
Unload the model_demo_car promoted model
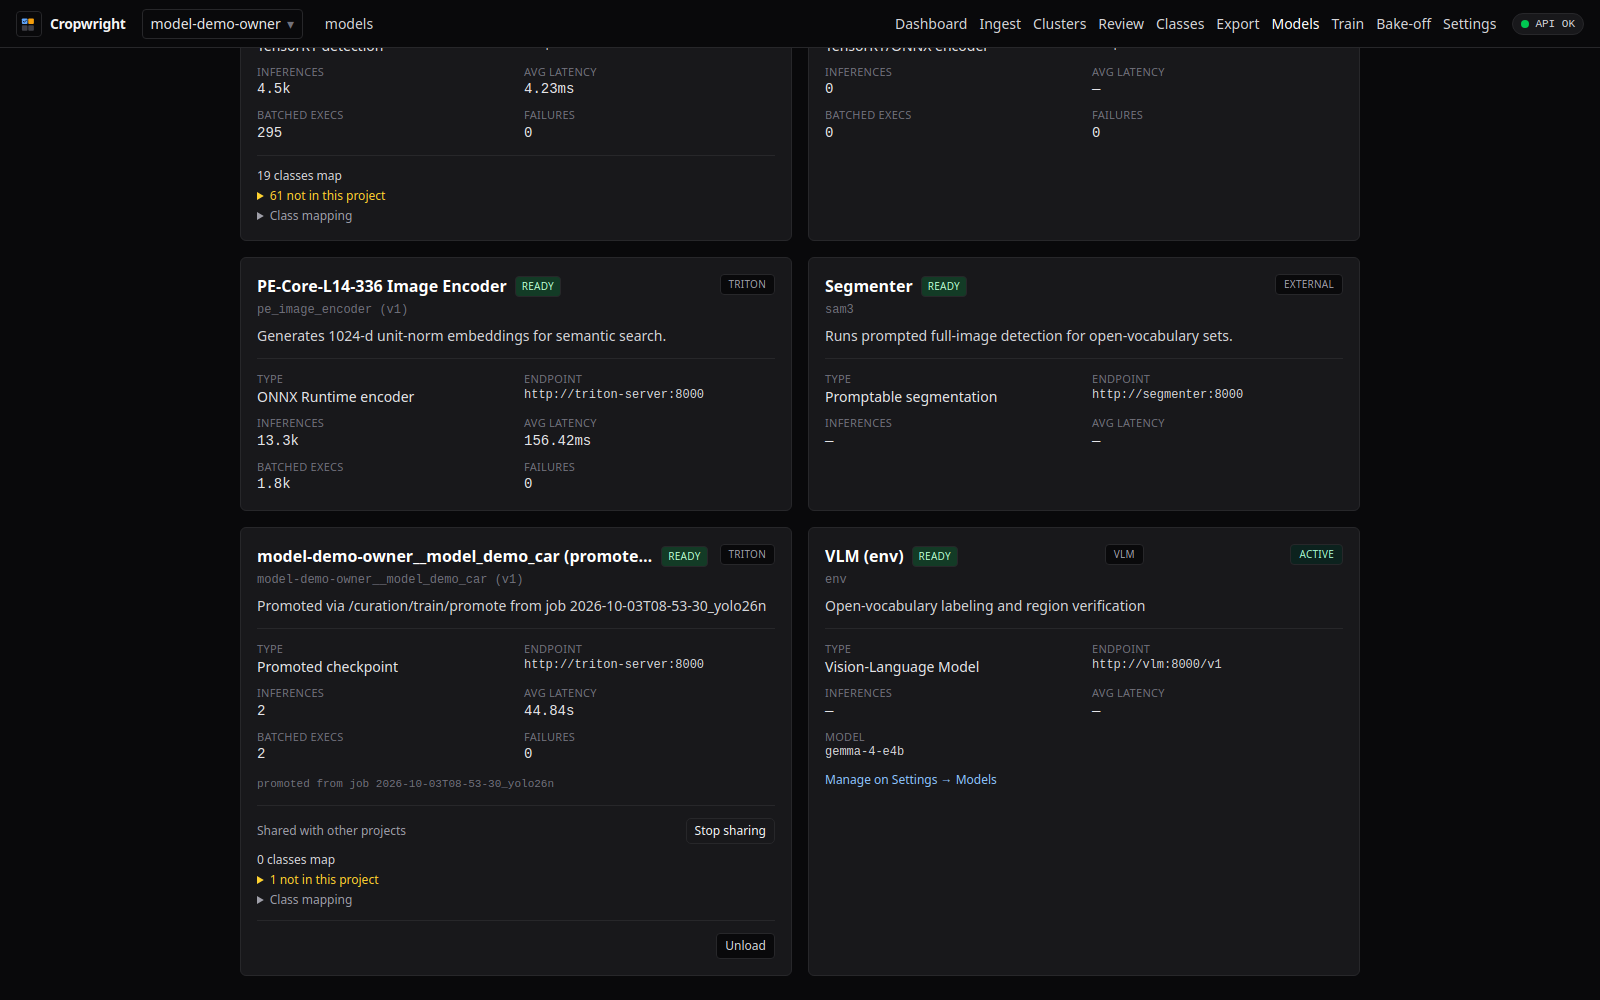point(745,946)
